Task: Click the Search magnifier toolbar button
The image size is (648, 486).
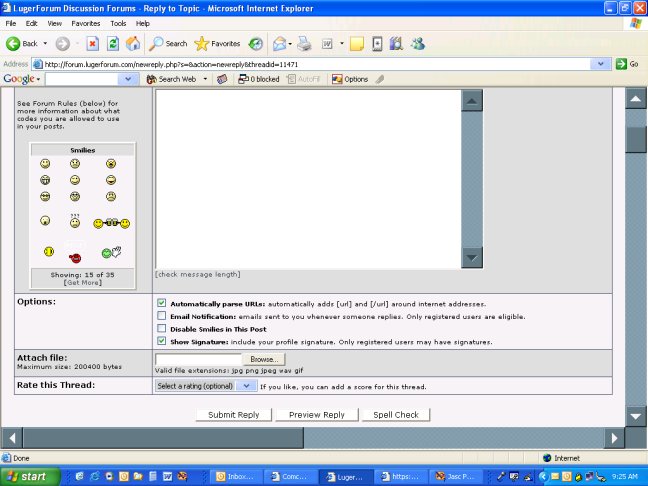Action: [168, 44]
